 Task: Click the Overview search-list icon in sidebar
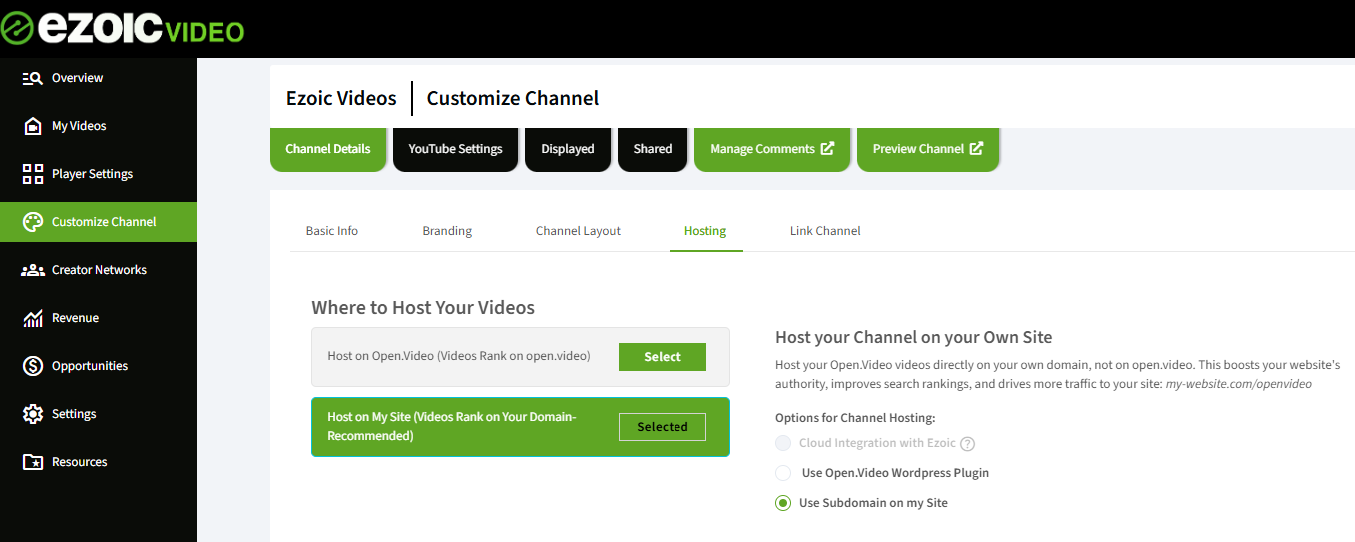pos(33,78)
